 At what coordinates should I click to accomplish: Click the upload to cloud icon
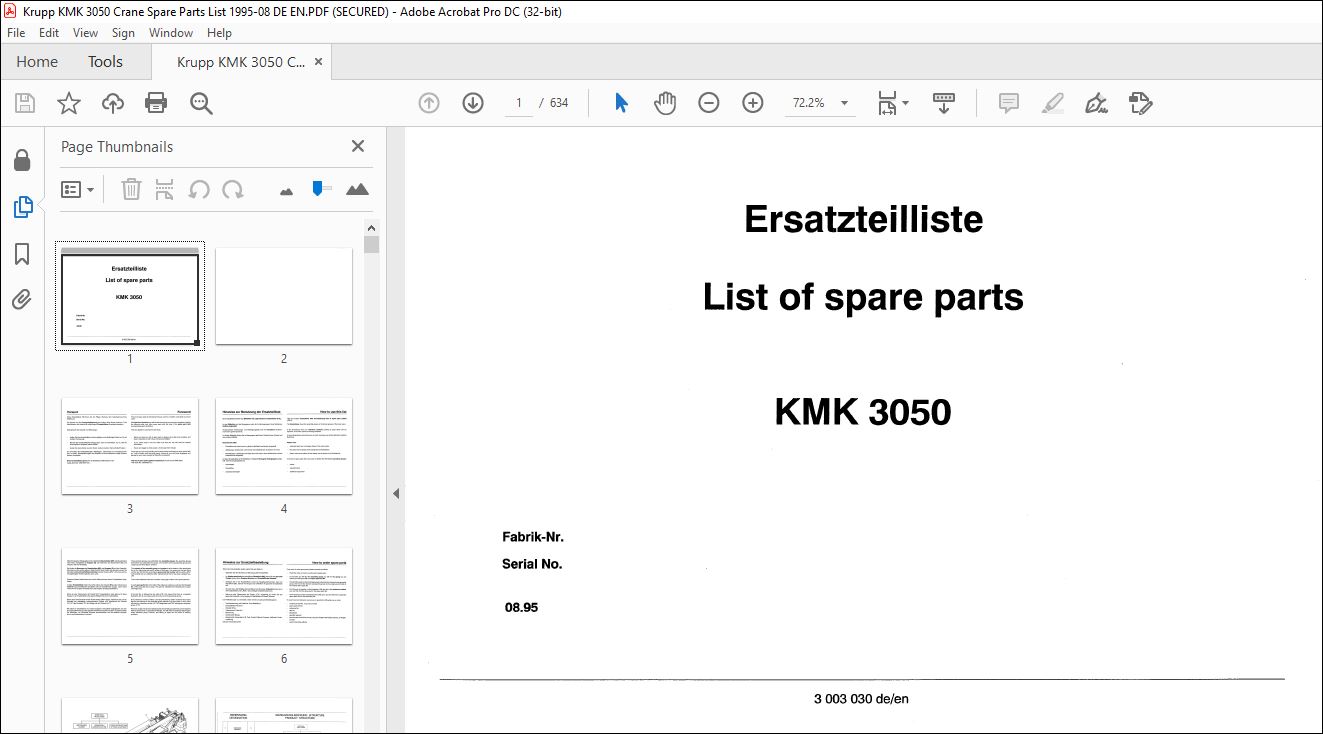coord(113,103)
